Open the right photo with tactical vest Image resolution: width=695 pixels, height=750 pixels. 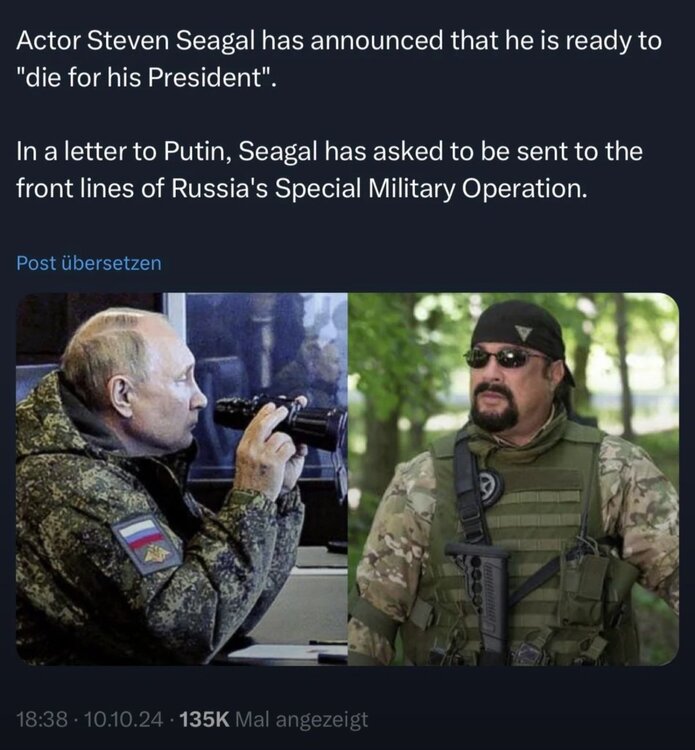click(513, 478)
